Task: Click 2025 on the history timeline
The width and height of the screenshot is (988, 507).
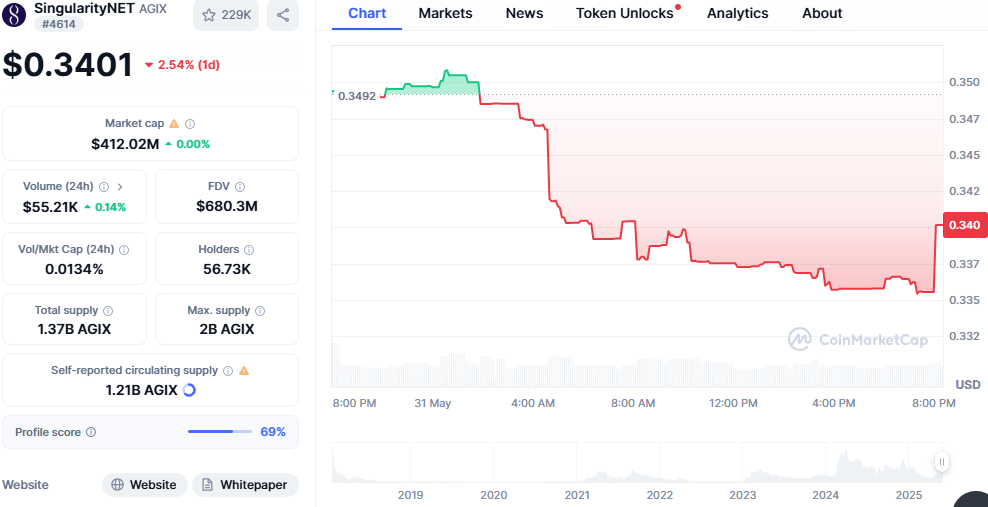Action: coord(908,495)
